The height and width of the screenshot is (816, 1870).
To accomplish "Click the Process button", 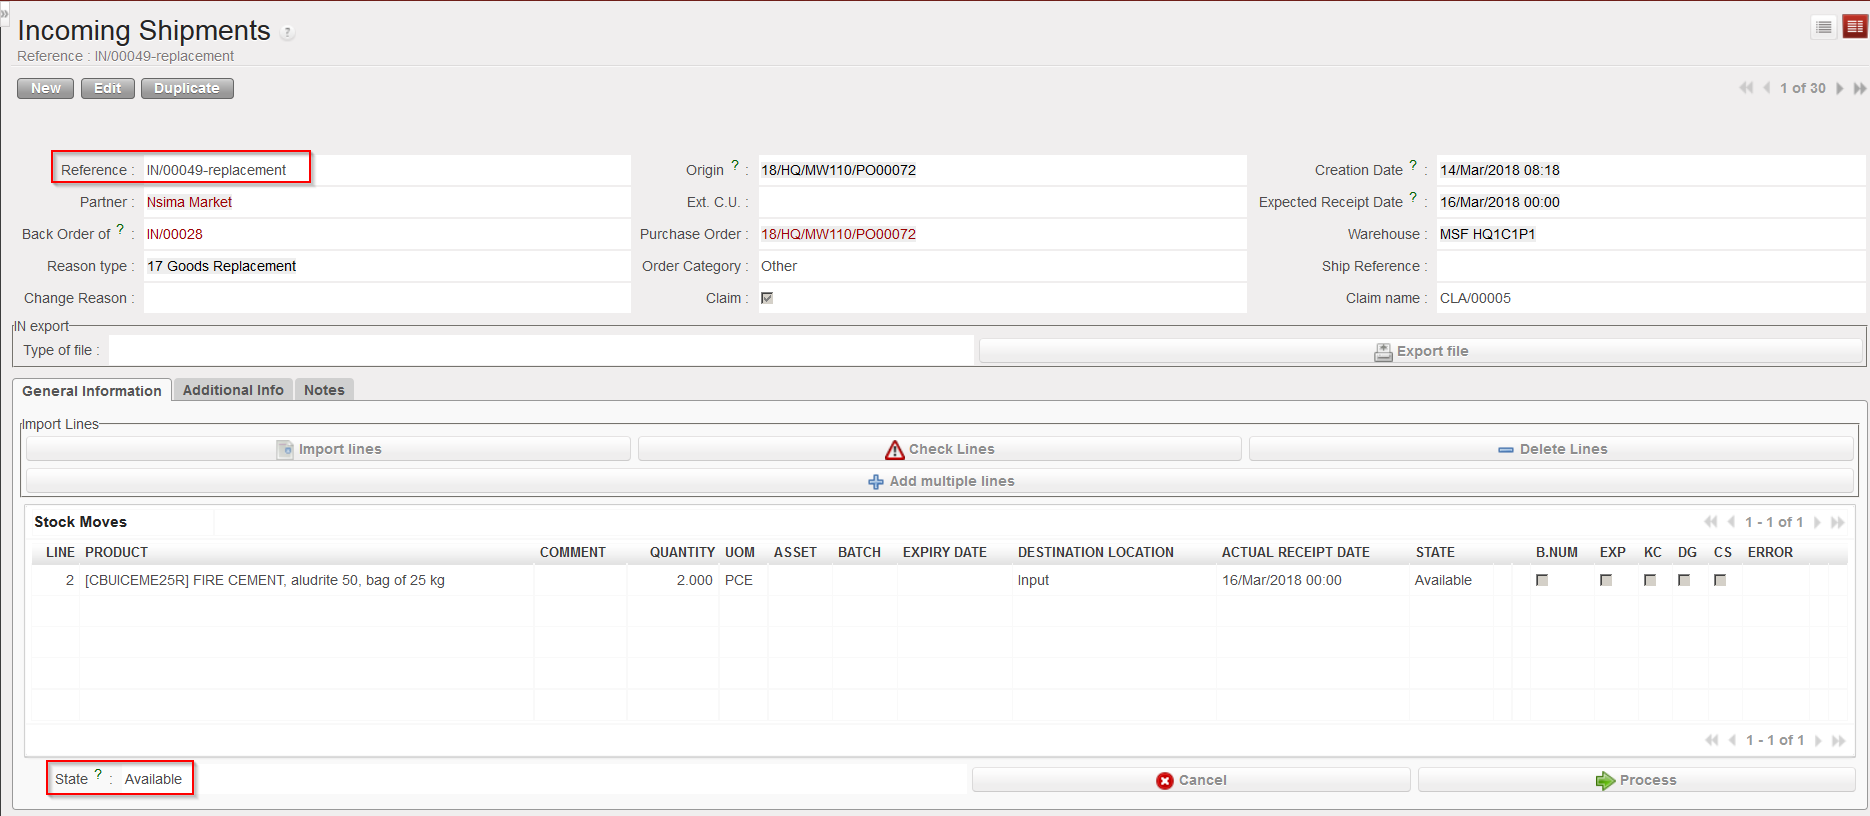I will (x=1636, y=780).
